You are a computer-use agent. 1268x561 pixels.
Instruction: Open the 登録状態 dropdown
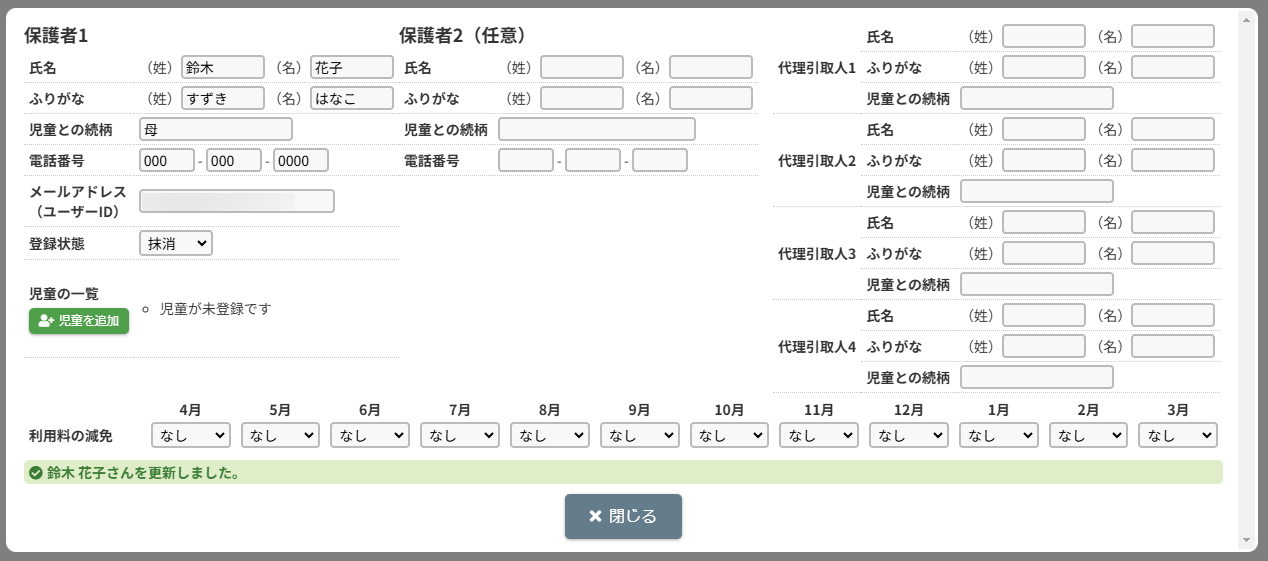[x=176, y=243]
